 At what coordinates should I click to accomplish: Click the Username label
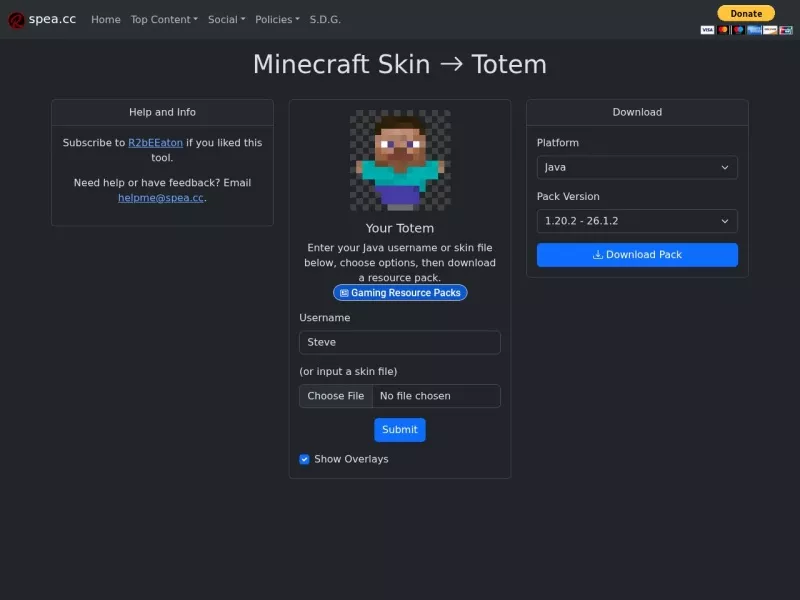point(324,318)
